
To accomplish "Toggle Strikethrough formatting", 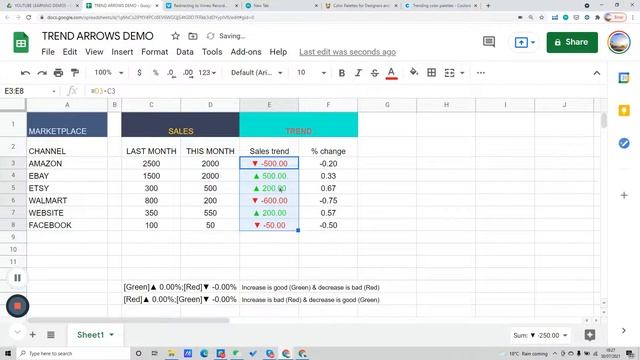I will point(374,73).
